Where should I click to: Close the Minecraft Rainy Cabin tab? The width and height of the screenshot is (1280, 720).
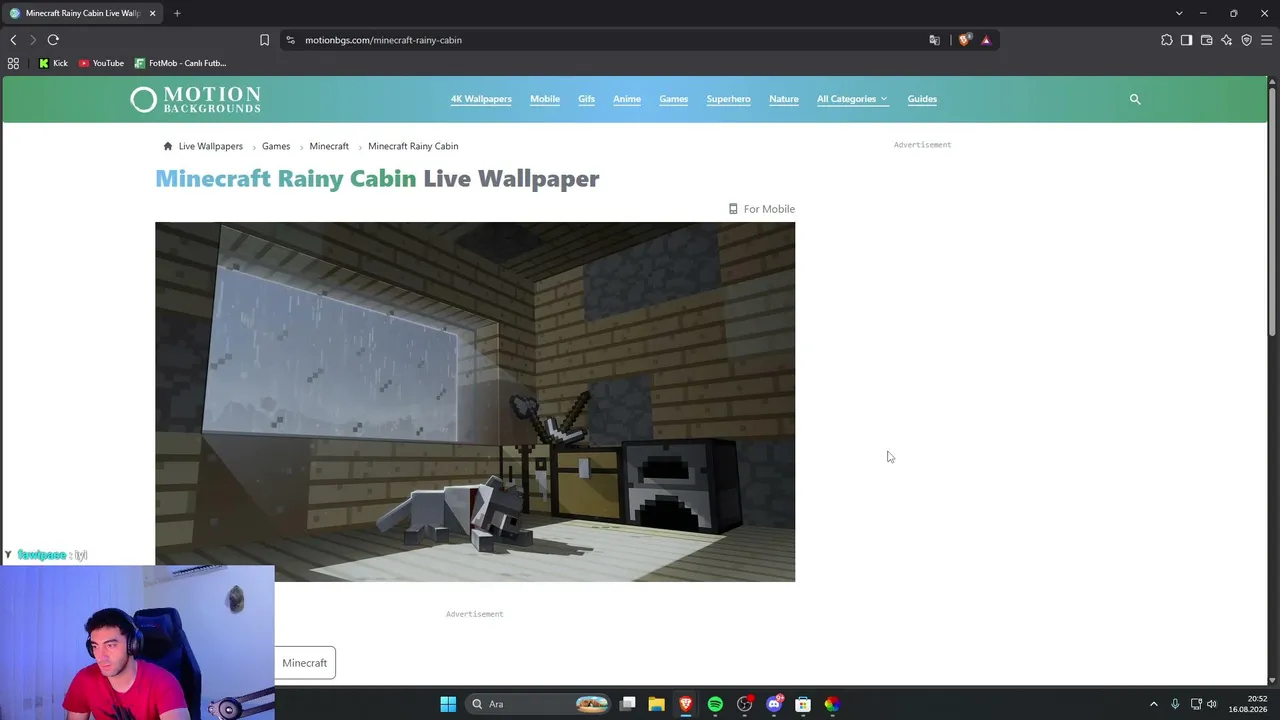tap(152, 13)
